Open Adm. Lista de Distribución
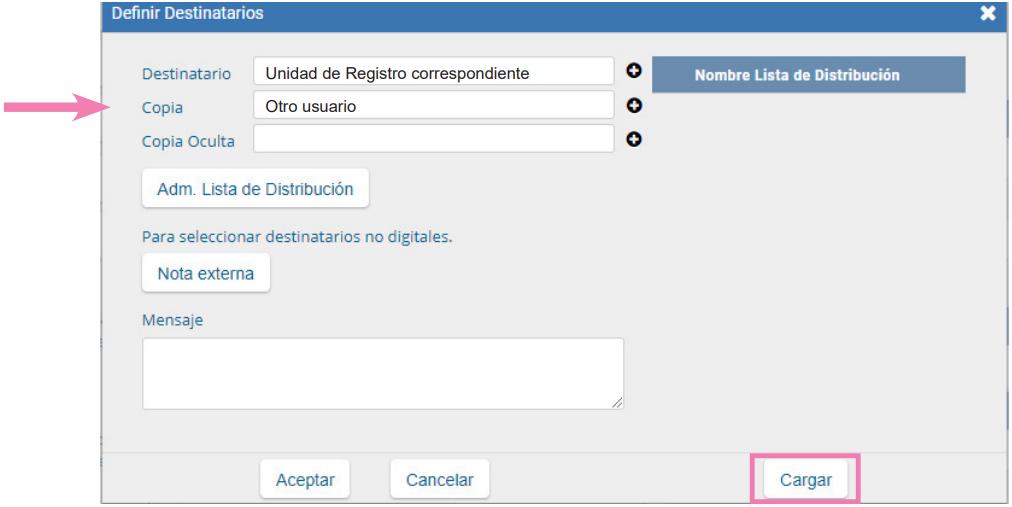The width and height of the screenshot is (1012, 507). pos(255,188)
